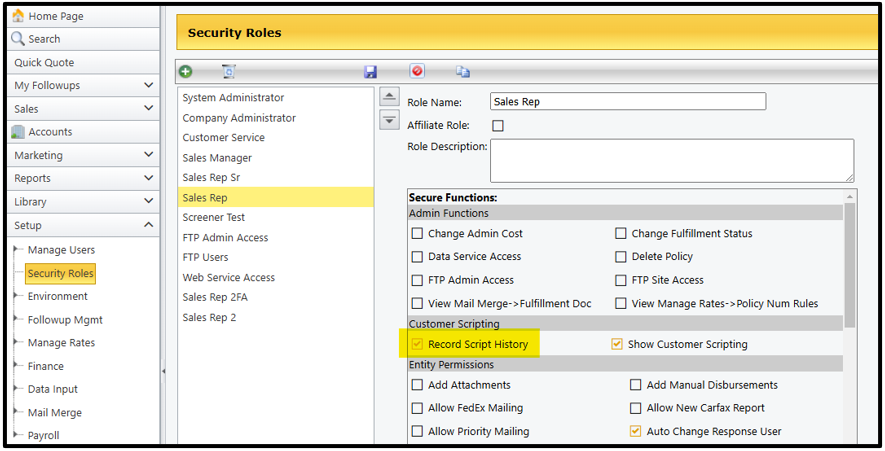Expand the Marketing menu chevron

pos(148,155)
